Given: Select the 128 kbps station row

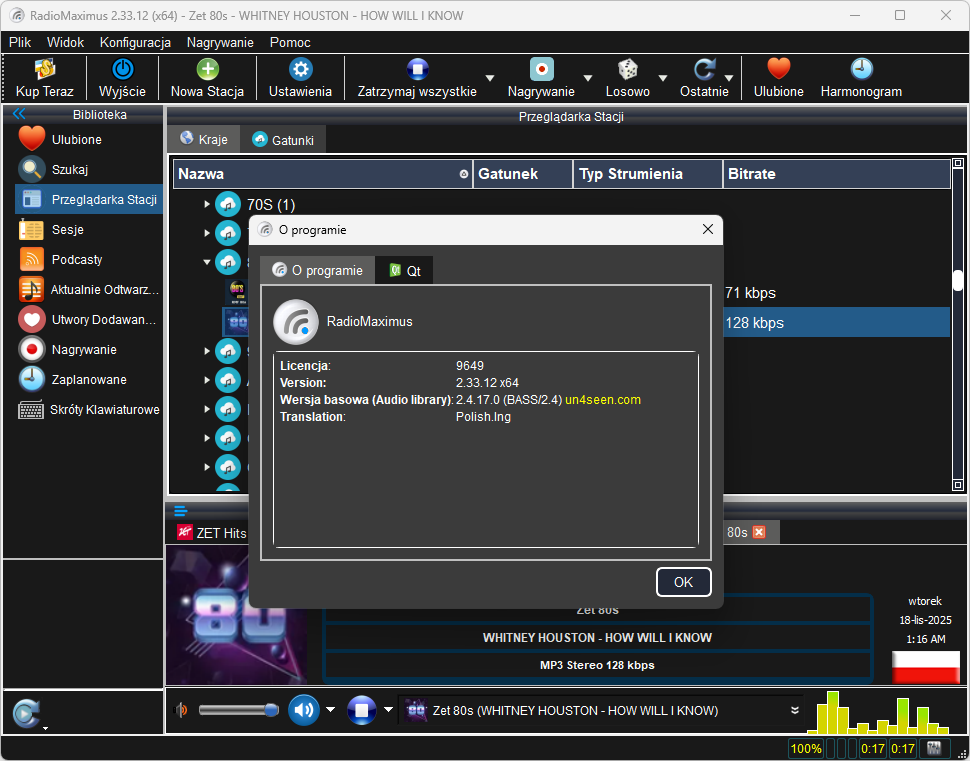Looking at the screenshot, I should tap(836, 322).
